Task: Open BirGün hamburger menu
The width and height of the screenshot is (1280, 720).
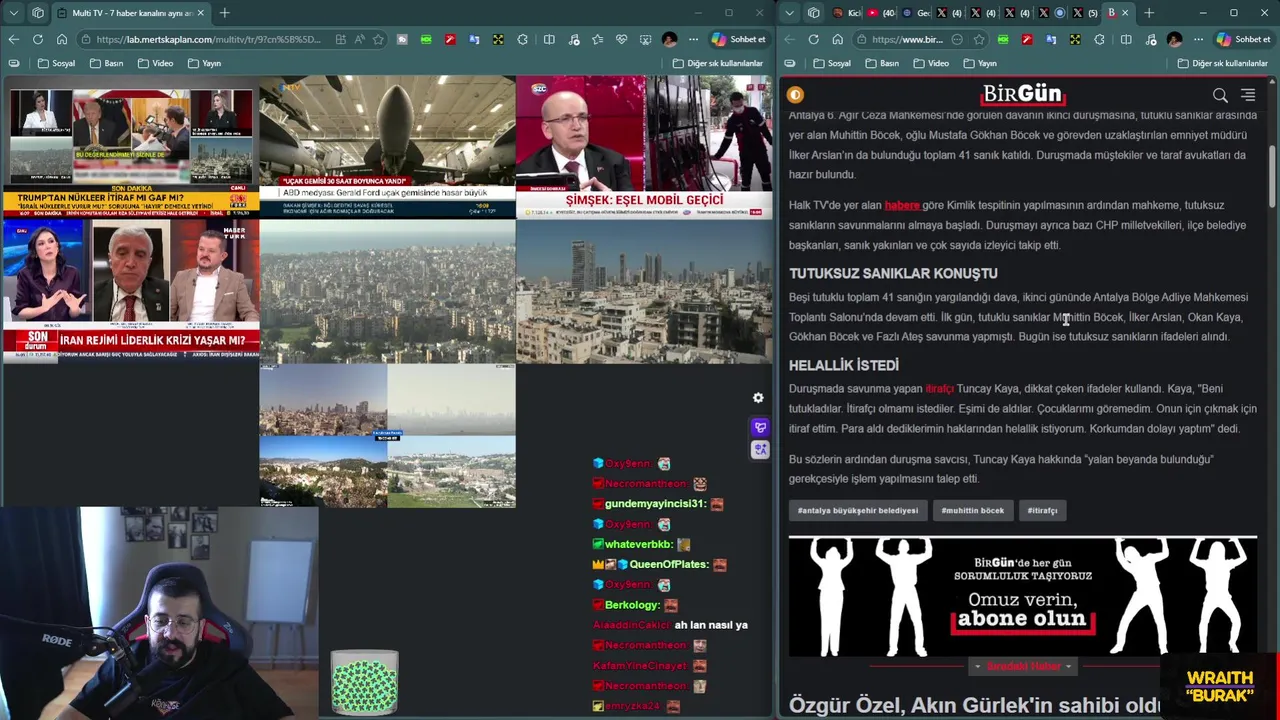Action: 1248,95
